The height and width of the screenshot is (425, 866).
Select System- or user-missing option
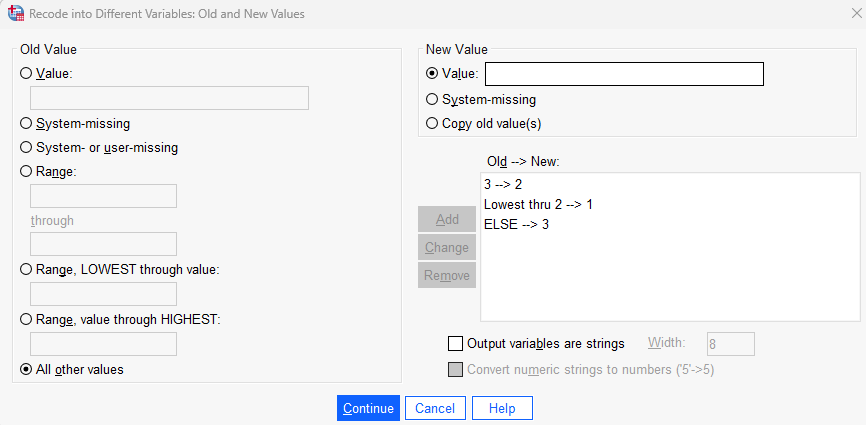click(x=26, y=147)
